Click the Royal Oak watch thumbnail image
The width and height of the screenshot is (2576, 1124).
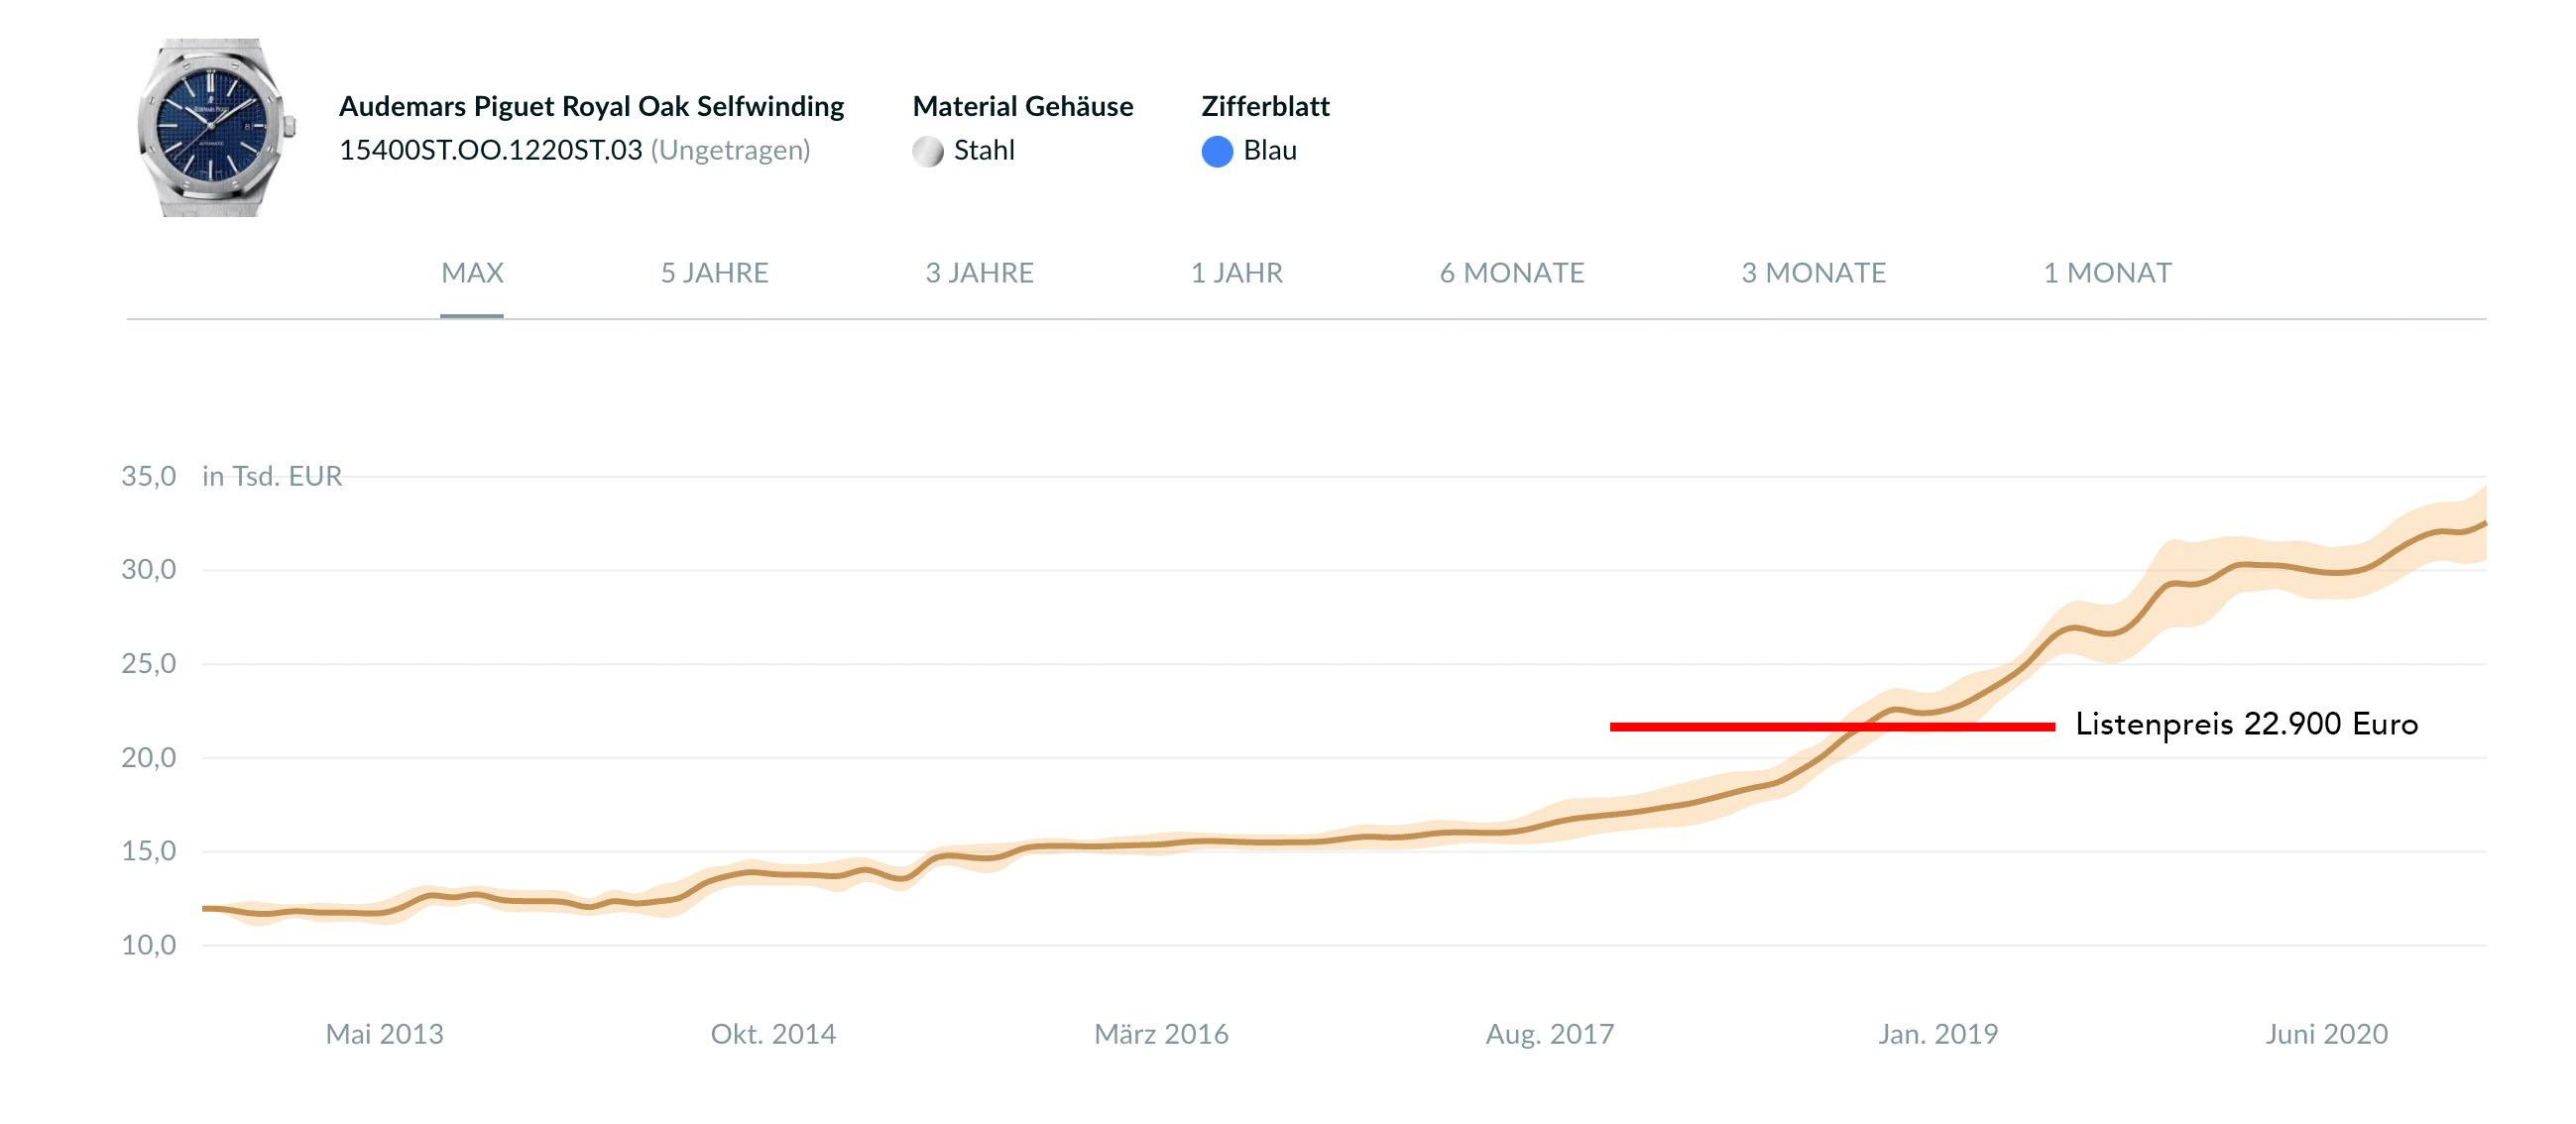pos(215,127)
